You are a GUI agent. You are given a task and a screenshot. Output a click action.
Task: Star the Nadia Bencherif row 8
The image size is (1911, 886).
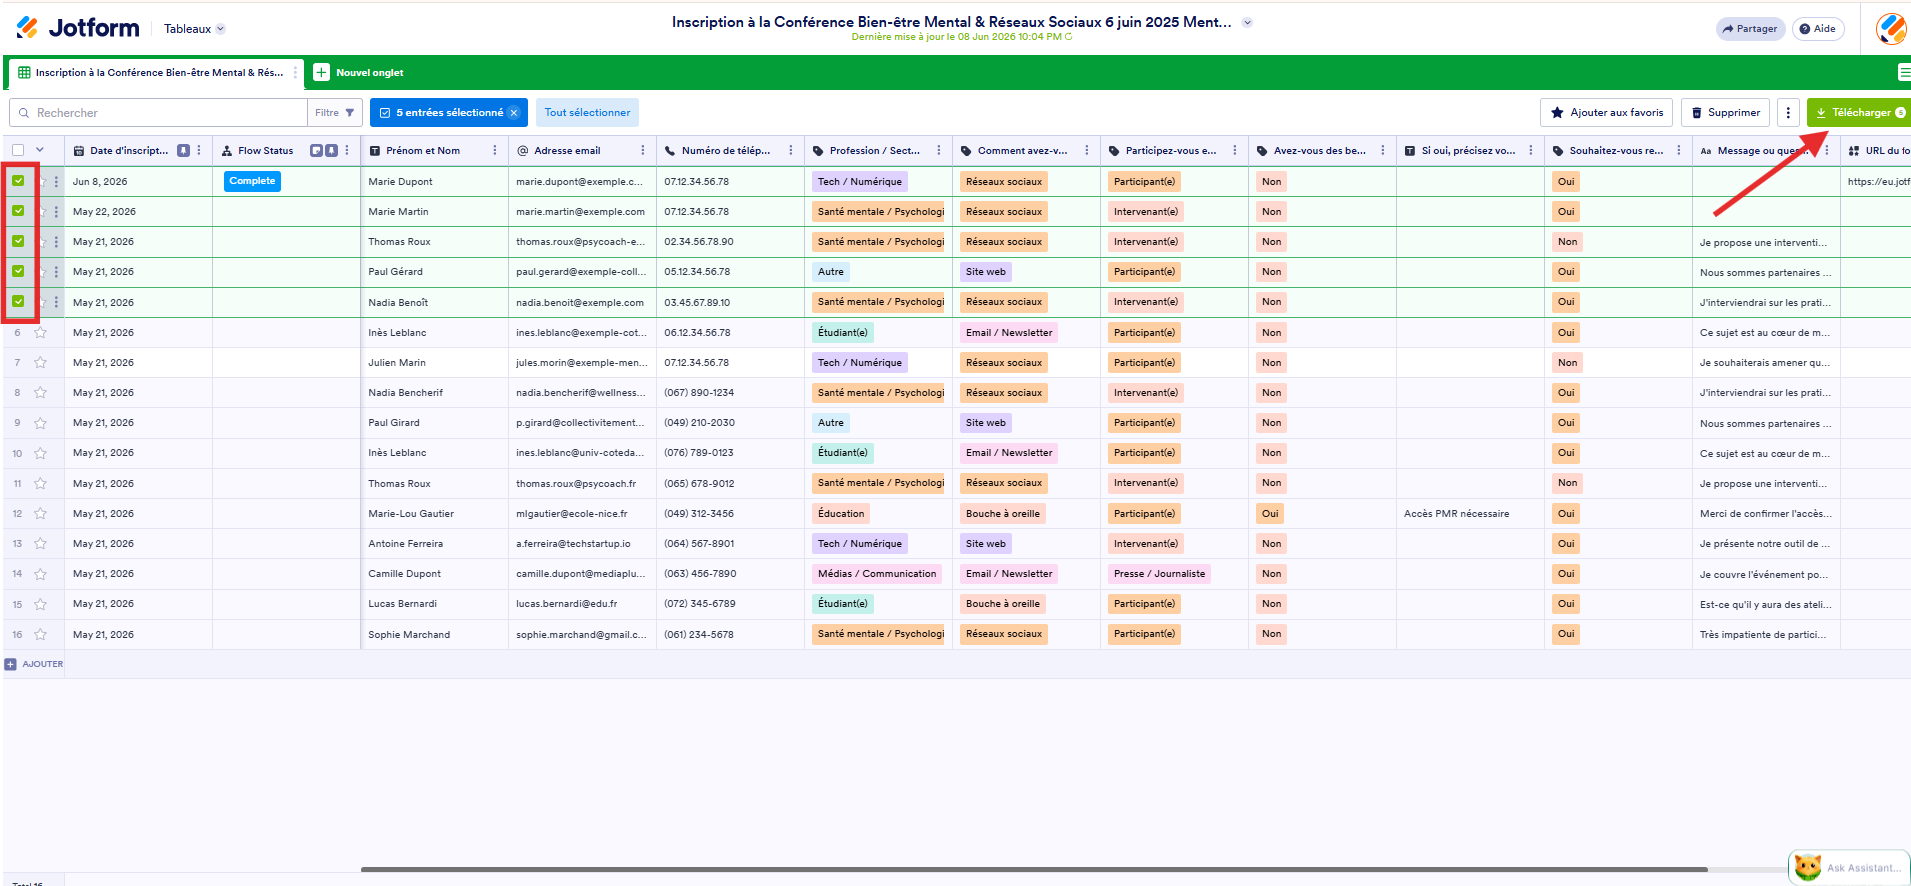(x=41, y=392)
